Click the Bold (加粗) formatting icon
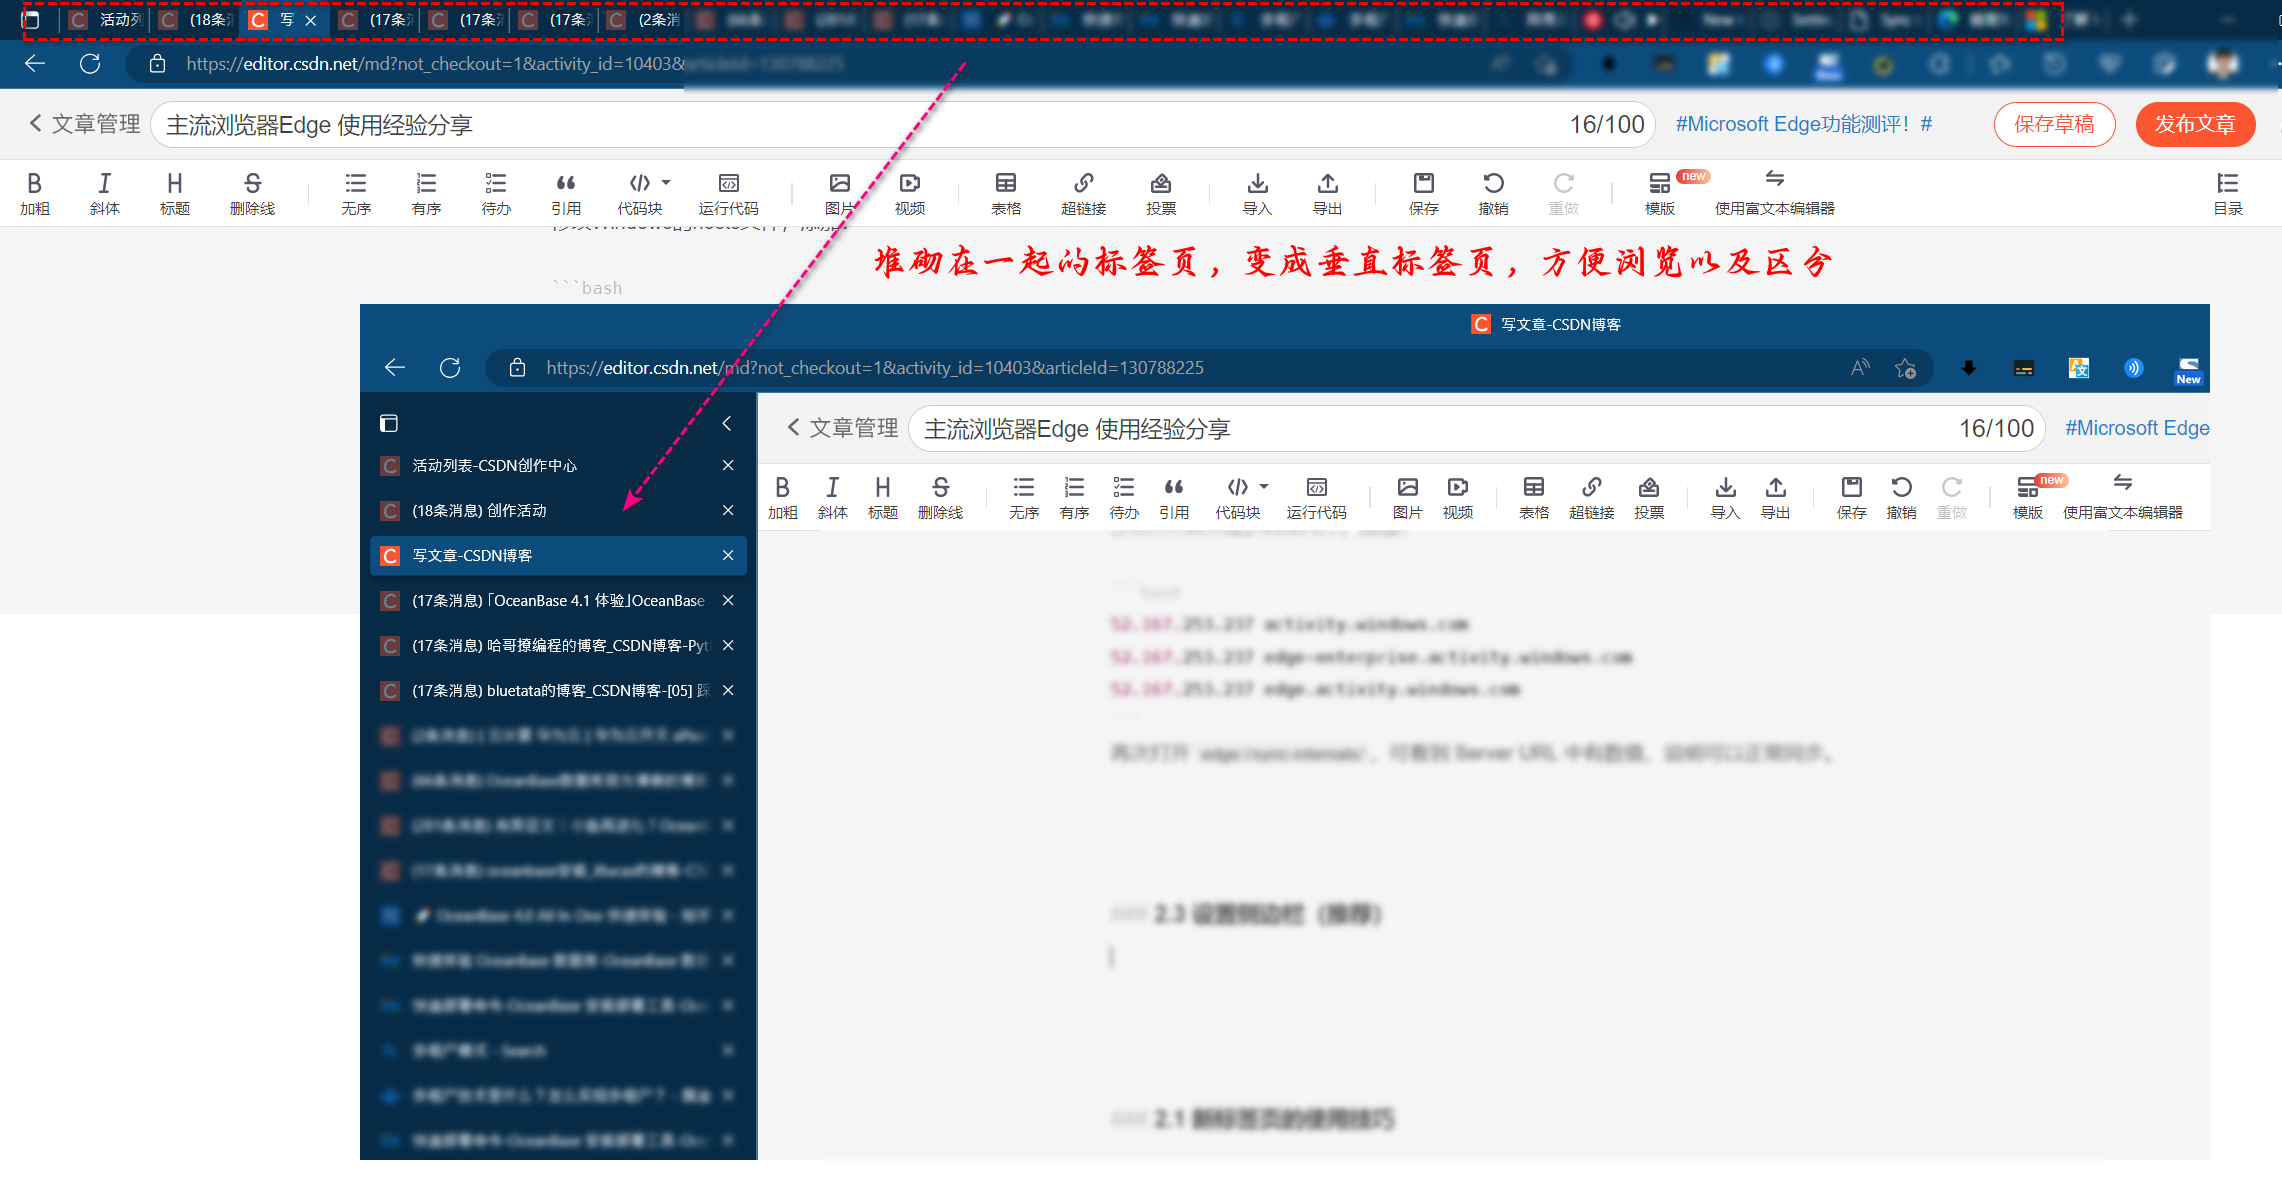The width and height of the screenshot is (2282, 1203). [x=34, y=184]
